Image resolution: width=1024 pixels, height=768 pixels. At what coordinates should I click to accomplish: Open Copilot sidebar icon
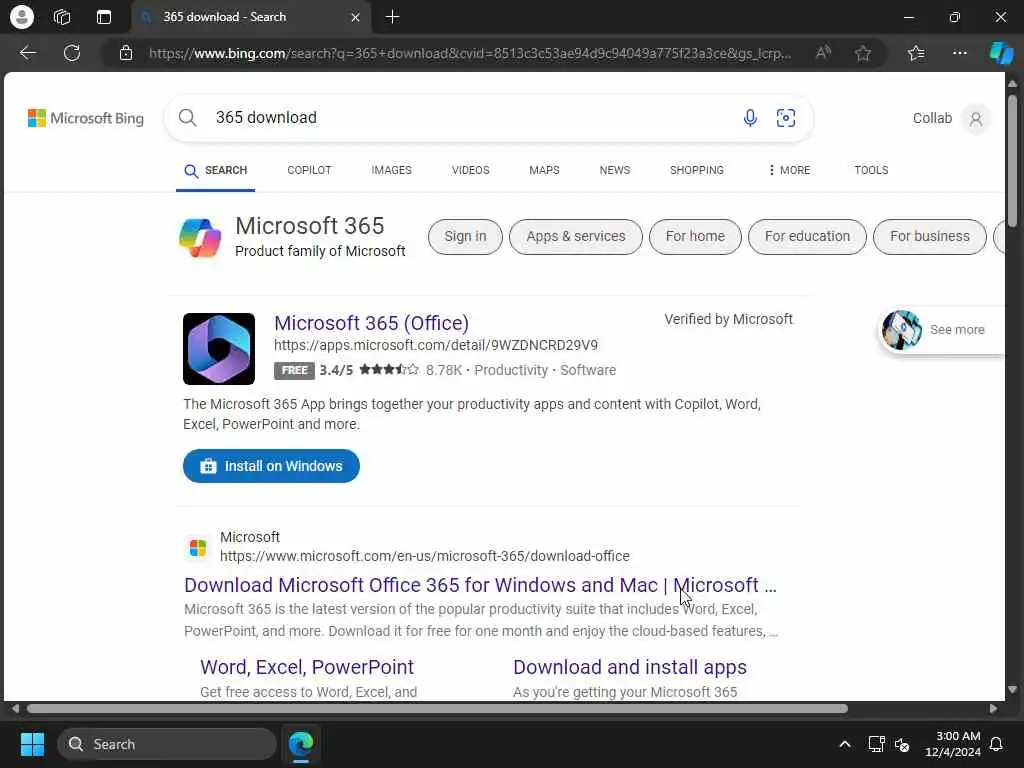(x=1000, y=53)
